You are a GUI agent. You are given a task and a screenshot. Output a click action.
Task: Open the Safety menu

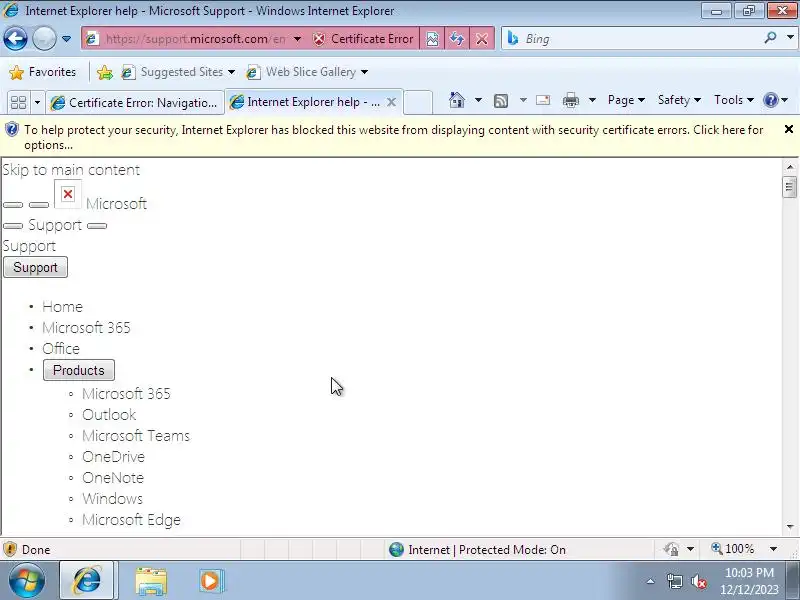(x=679, y=100)
